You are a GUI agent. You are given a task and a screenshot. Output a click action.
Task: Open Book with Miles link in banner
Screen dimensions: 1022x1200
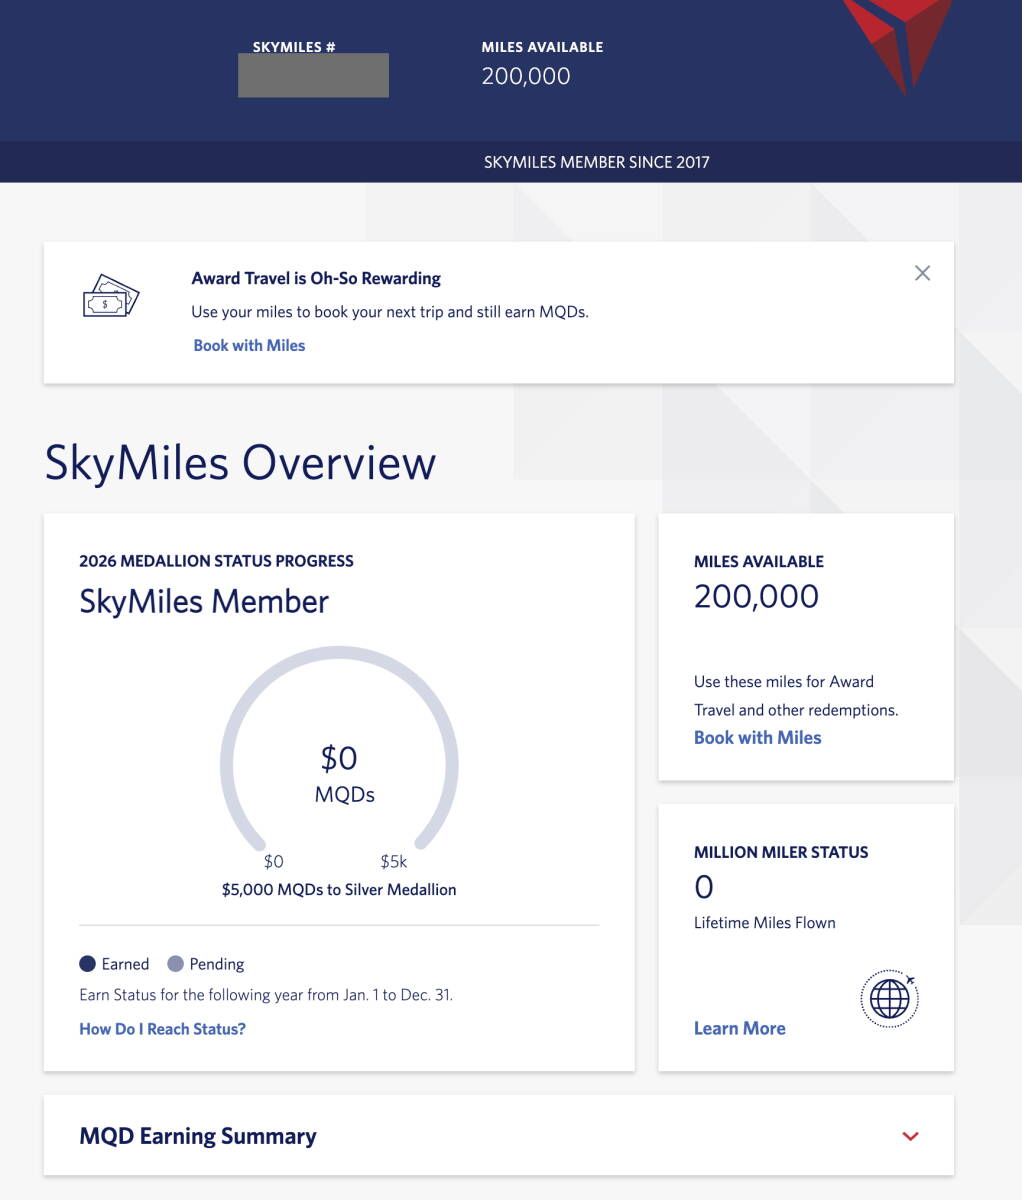249,345
